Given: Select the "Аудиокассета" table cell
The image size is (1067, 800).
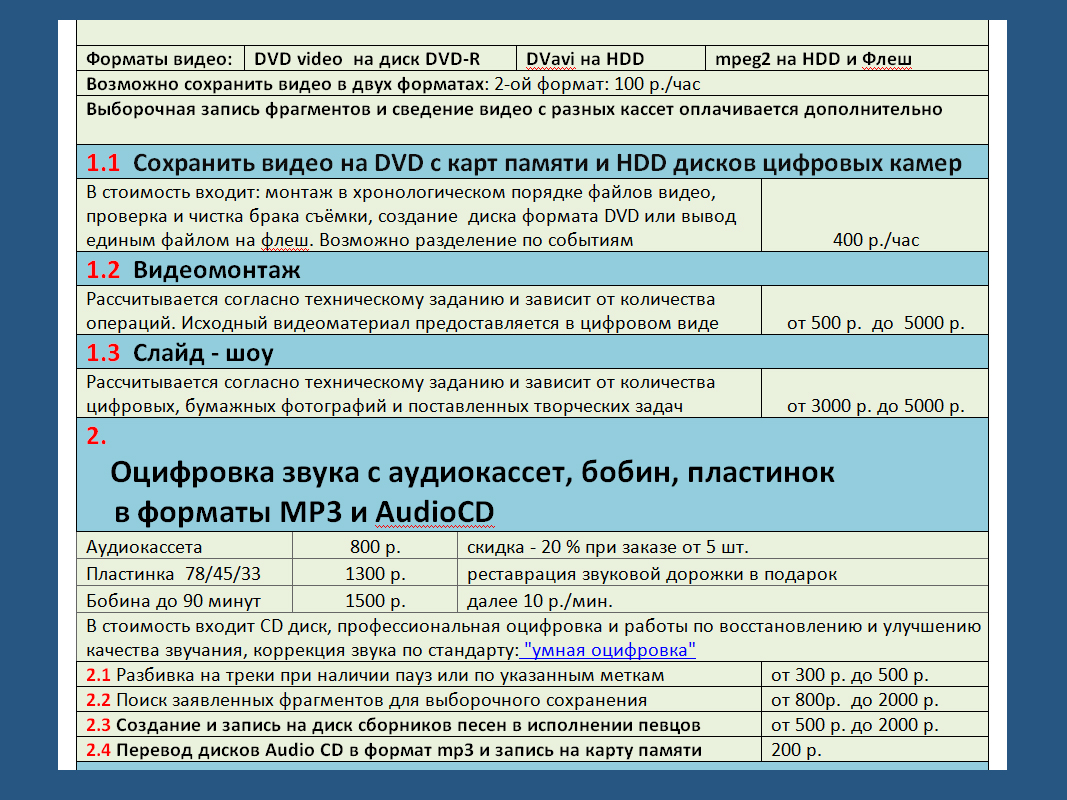Looking at the screenshot, I should (x=144, y=547).
